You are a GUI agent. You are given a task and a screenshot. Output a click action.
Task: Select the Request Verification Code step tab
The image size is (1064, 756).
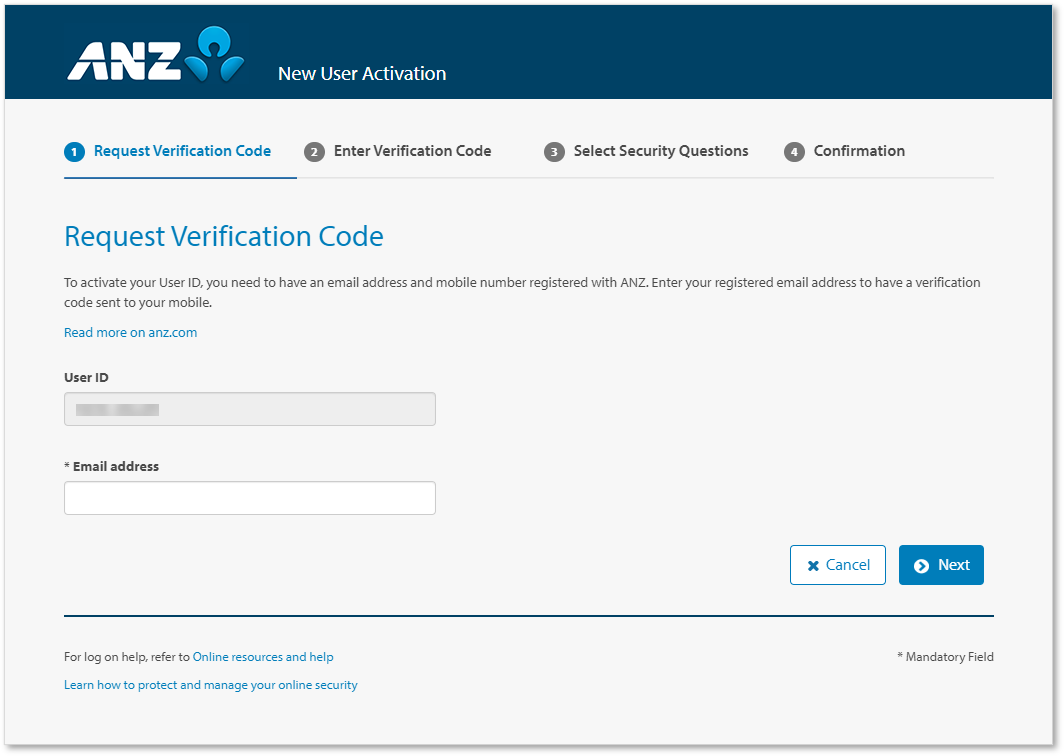tap(181, 151)
